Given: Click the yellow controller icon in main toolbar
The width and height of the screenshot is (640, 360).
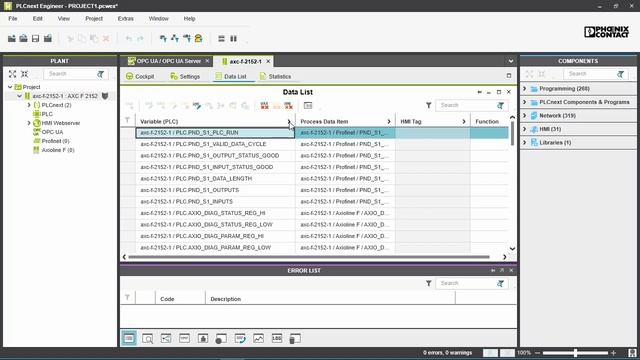Looking at the screenshot, I should tap(198, 38).
